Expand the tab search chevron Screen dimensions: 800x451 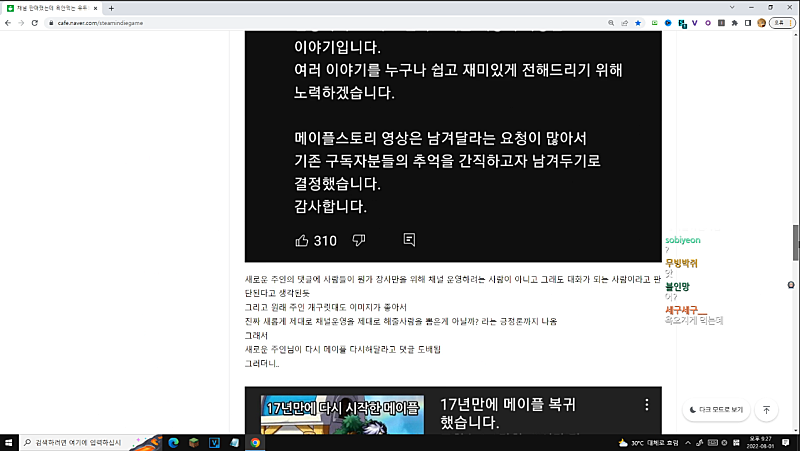[x=732, y=8]
